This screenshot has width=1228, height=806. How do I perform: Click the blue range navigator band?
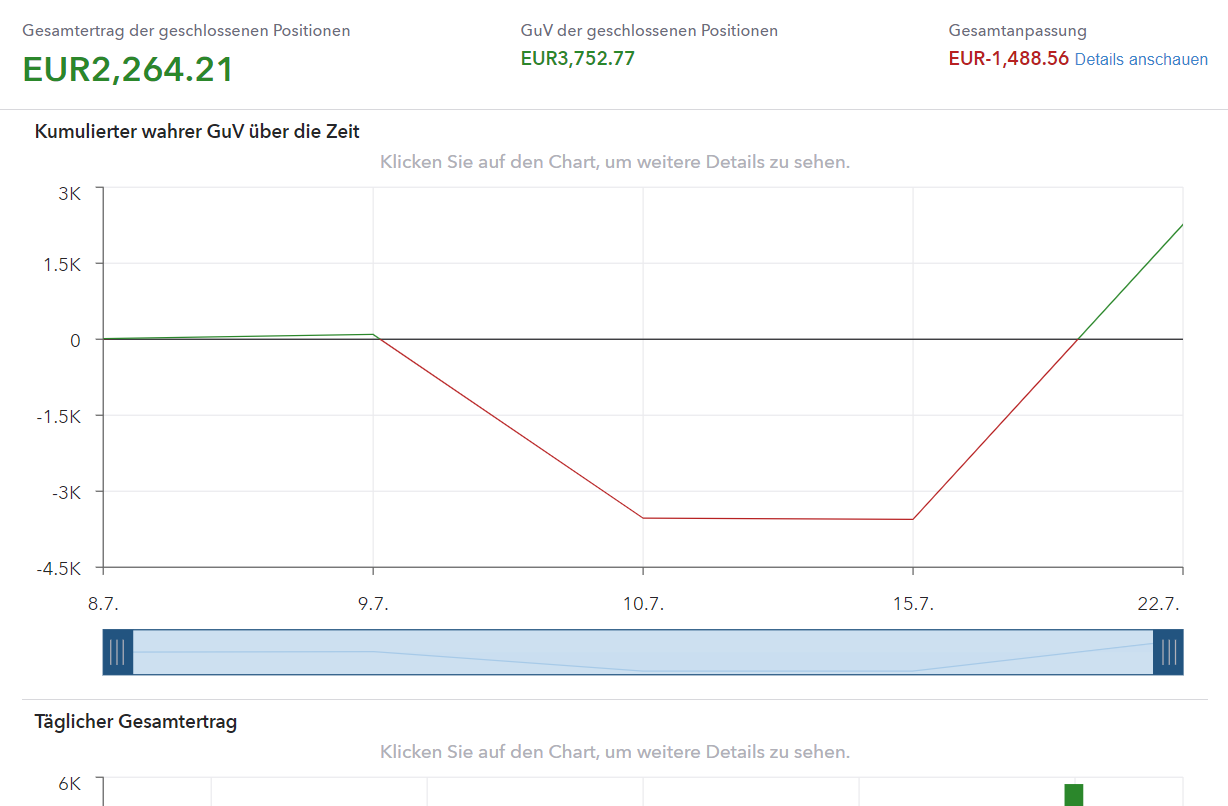643,652
